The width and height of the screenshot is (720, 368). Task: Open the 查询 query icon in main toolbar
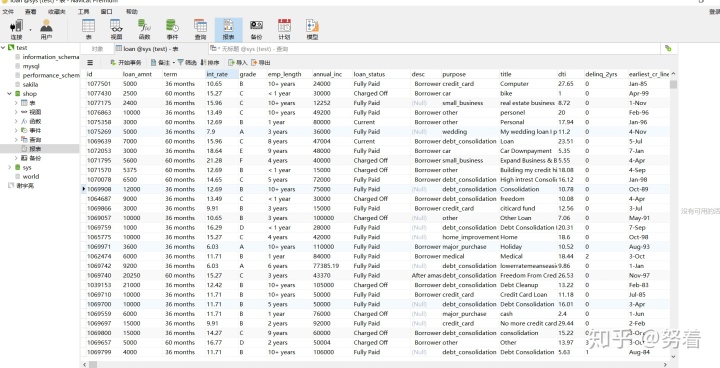[x=200, y=29]
